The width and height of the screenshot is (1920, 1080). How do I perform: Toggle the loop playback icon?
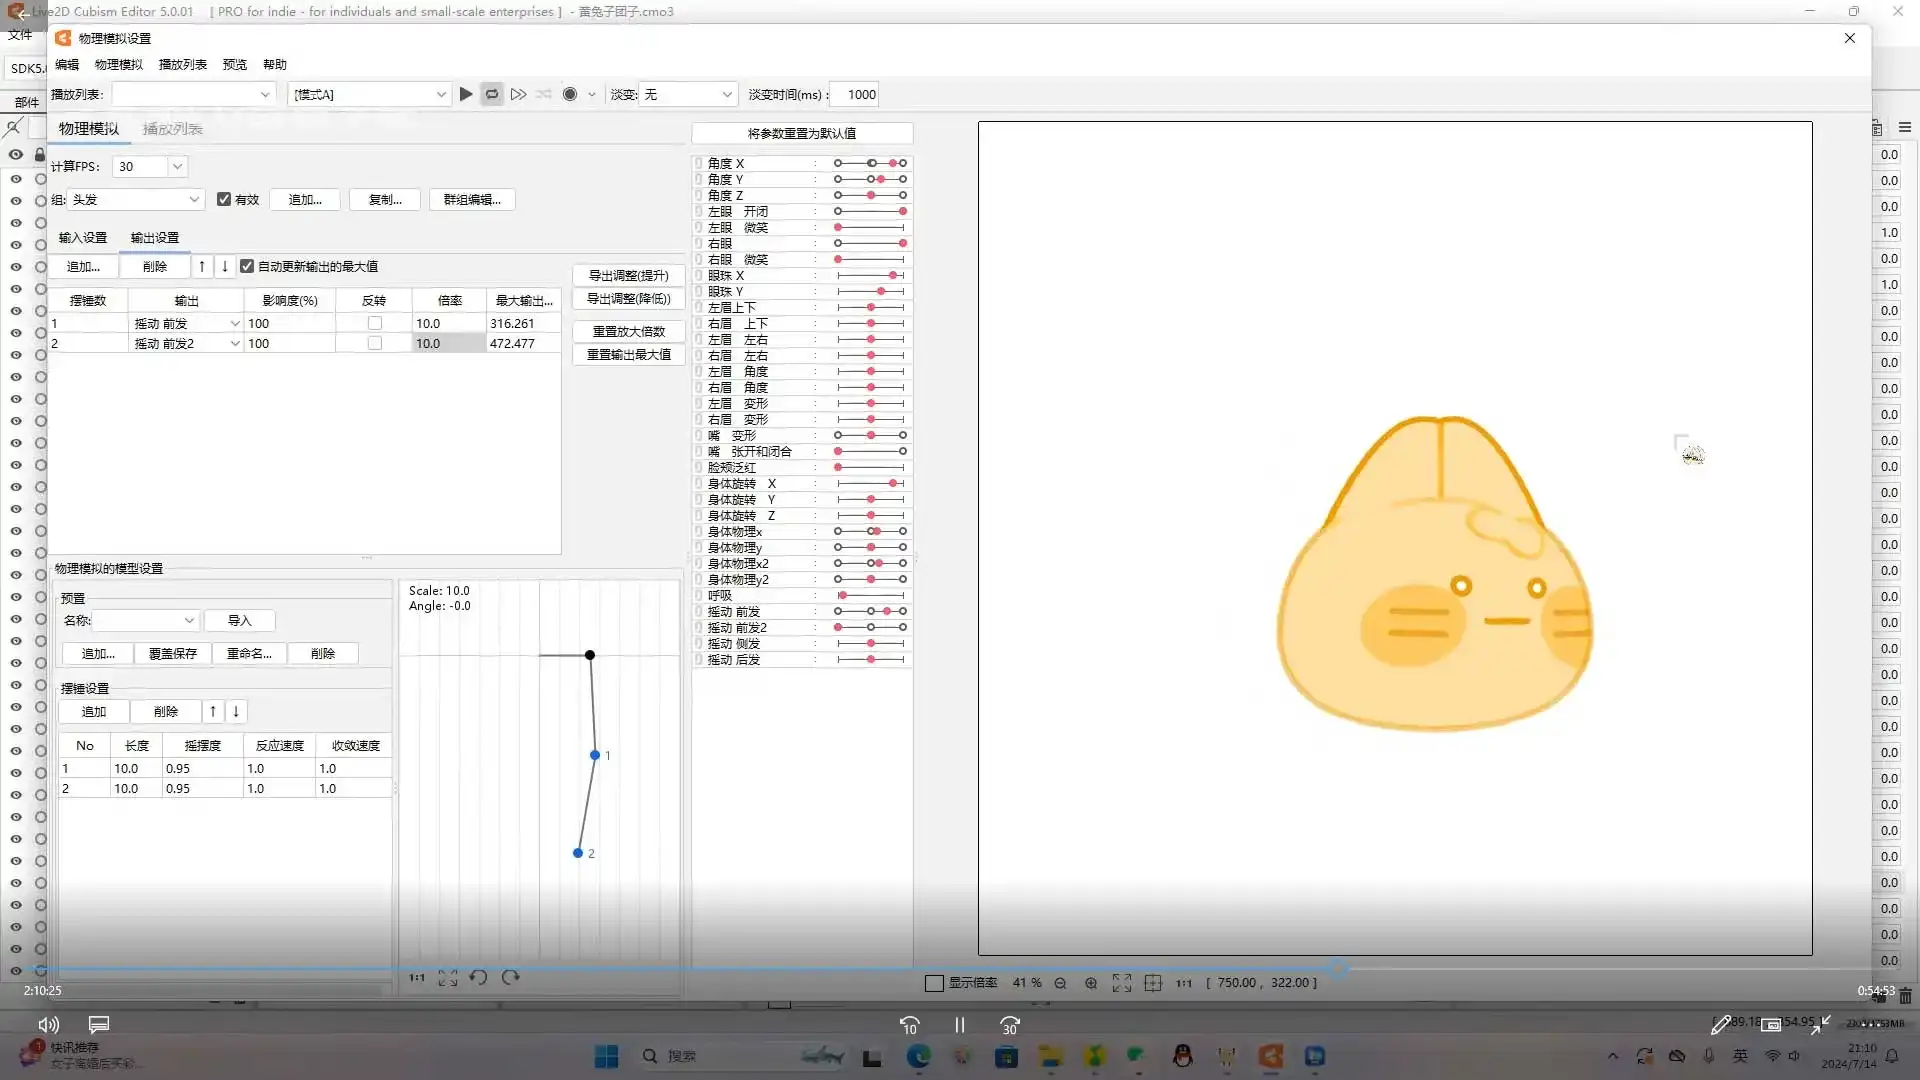pos(492,94)
